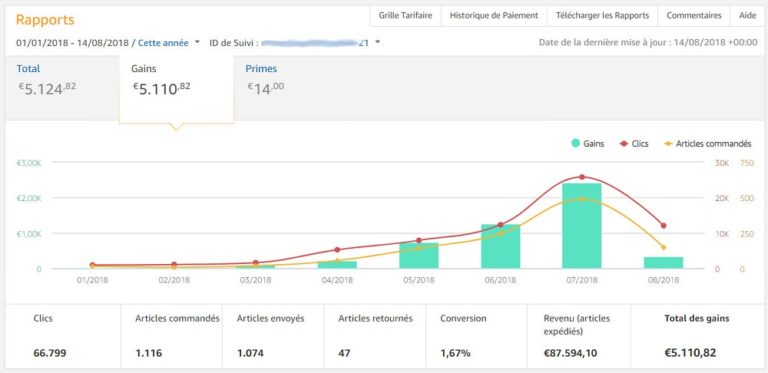
Task: Open Télécharger les Rapports
Action: coord(602,15)
